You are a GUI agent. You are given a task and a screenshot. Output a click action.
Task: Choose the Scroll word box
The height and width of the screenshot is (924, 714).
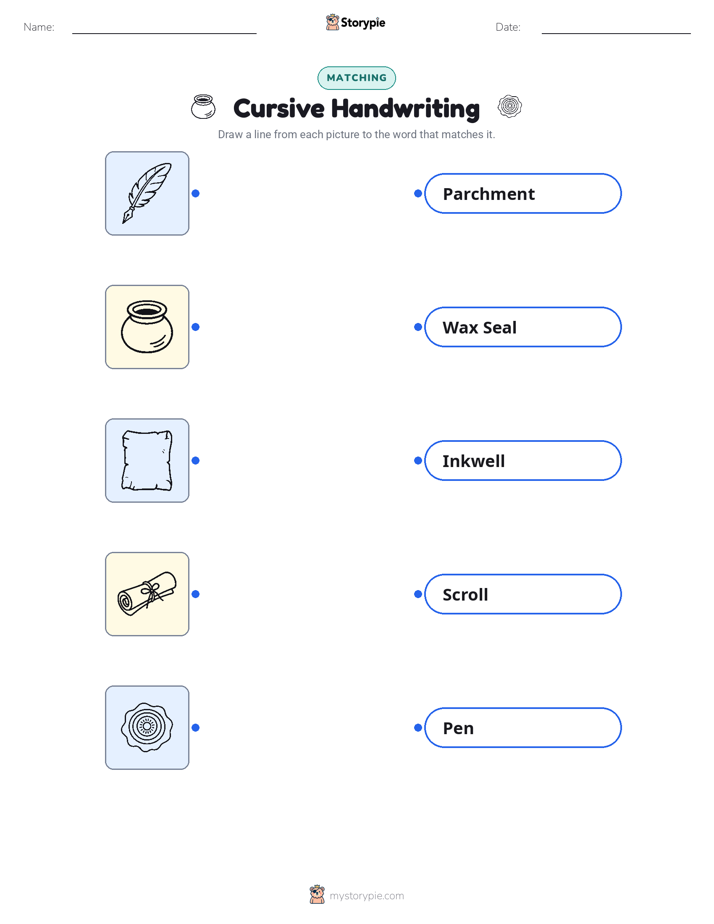pos(523,594)
